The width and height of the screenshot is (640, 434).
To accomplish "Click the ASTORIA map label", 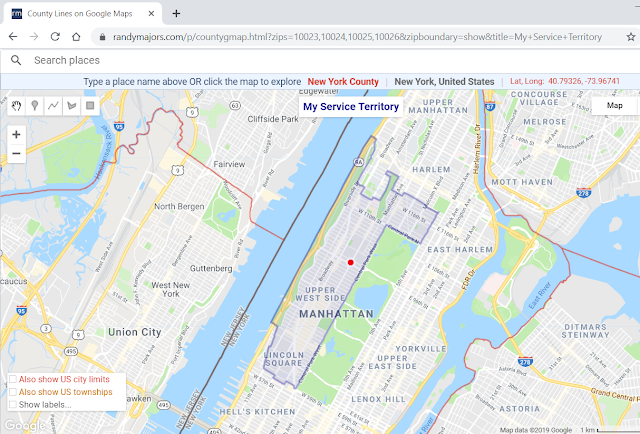I will tap(520, 409).
